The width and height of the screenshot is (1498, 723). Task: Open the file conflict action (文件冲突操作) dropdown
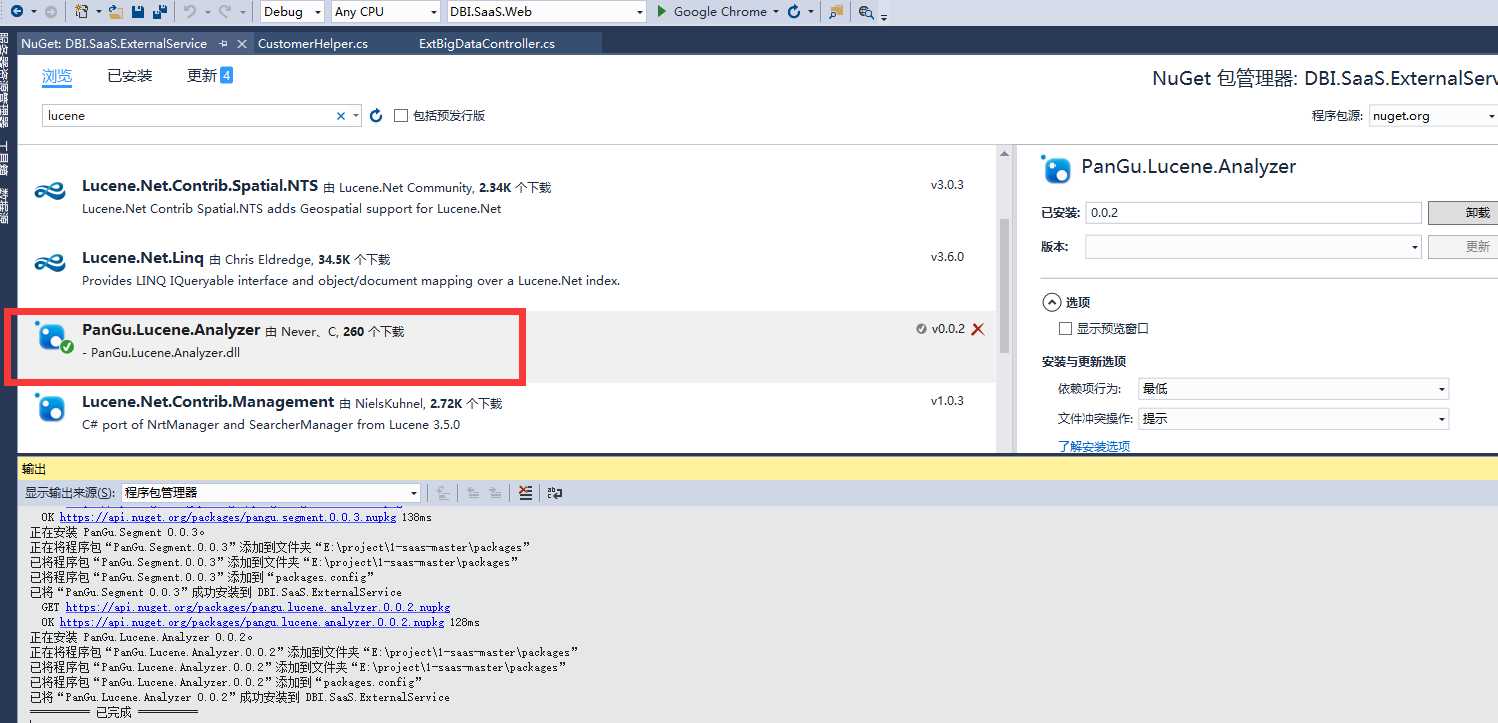point(1293,419)
